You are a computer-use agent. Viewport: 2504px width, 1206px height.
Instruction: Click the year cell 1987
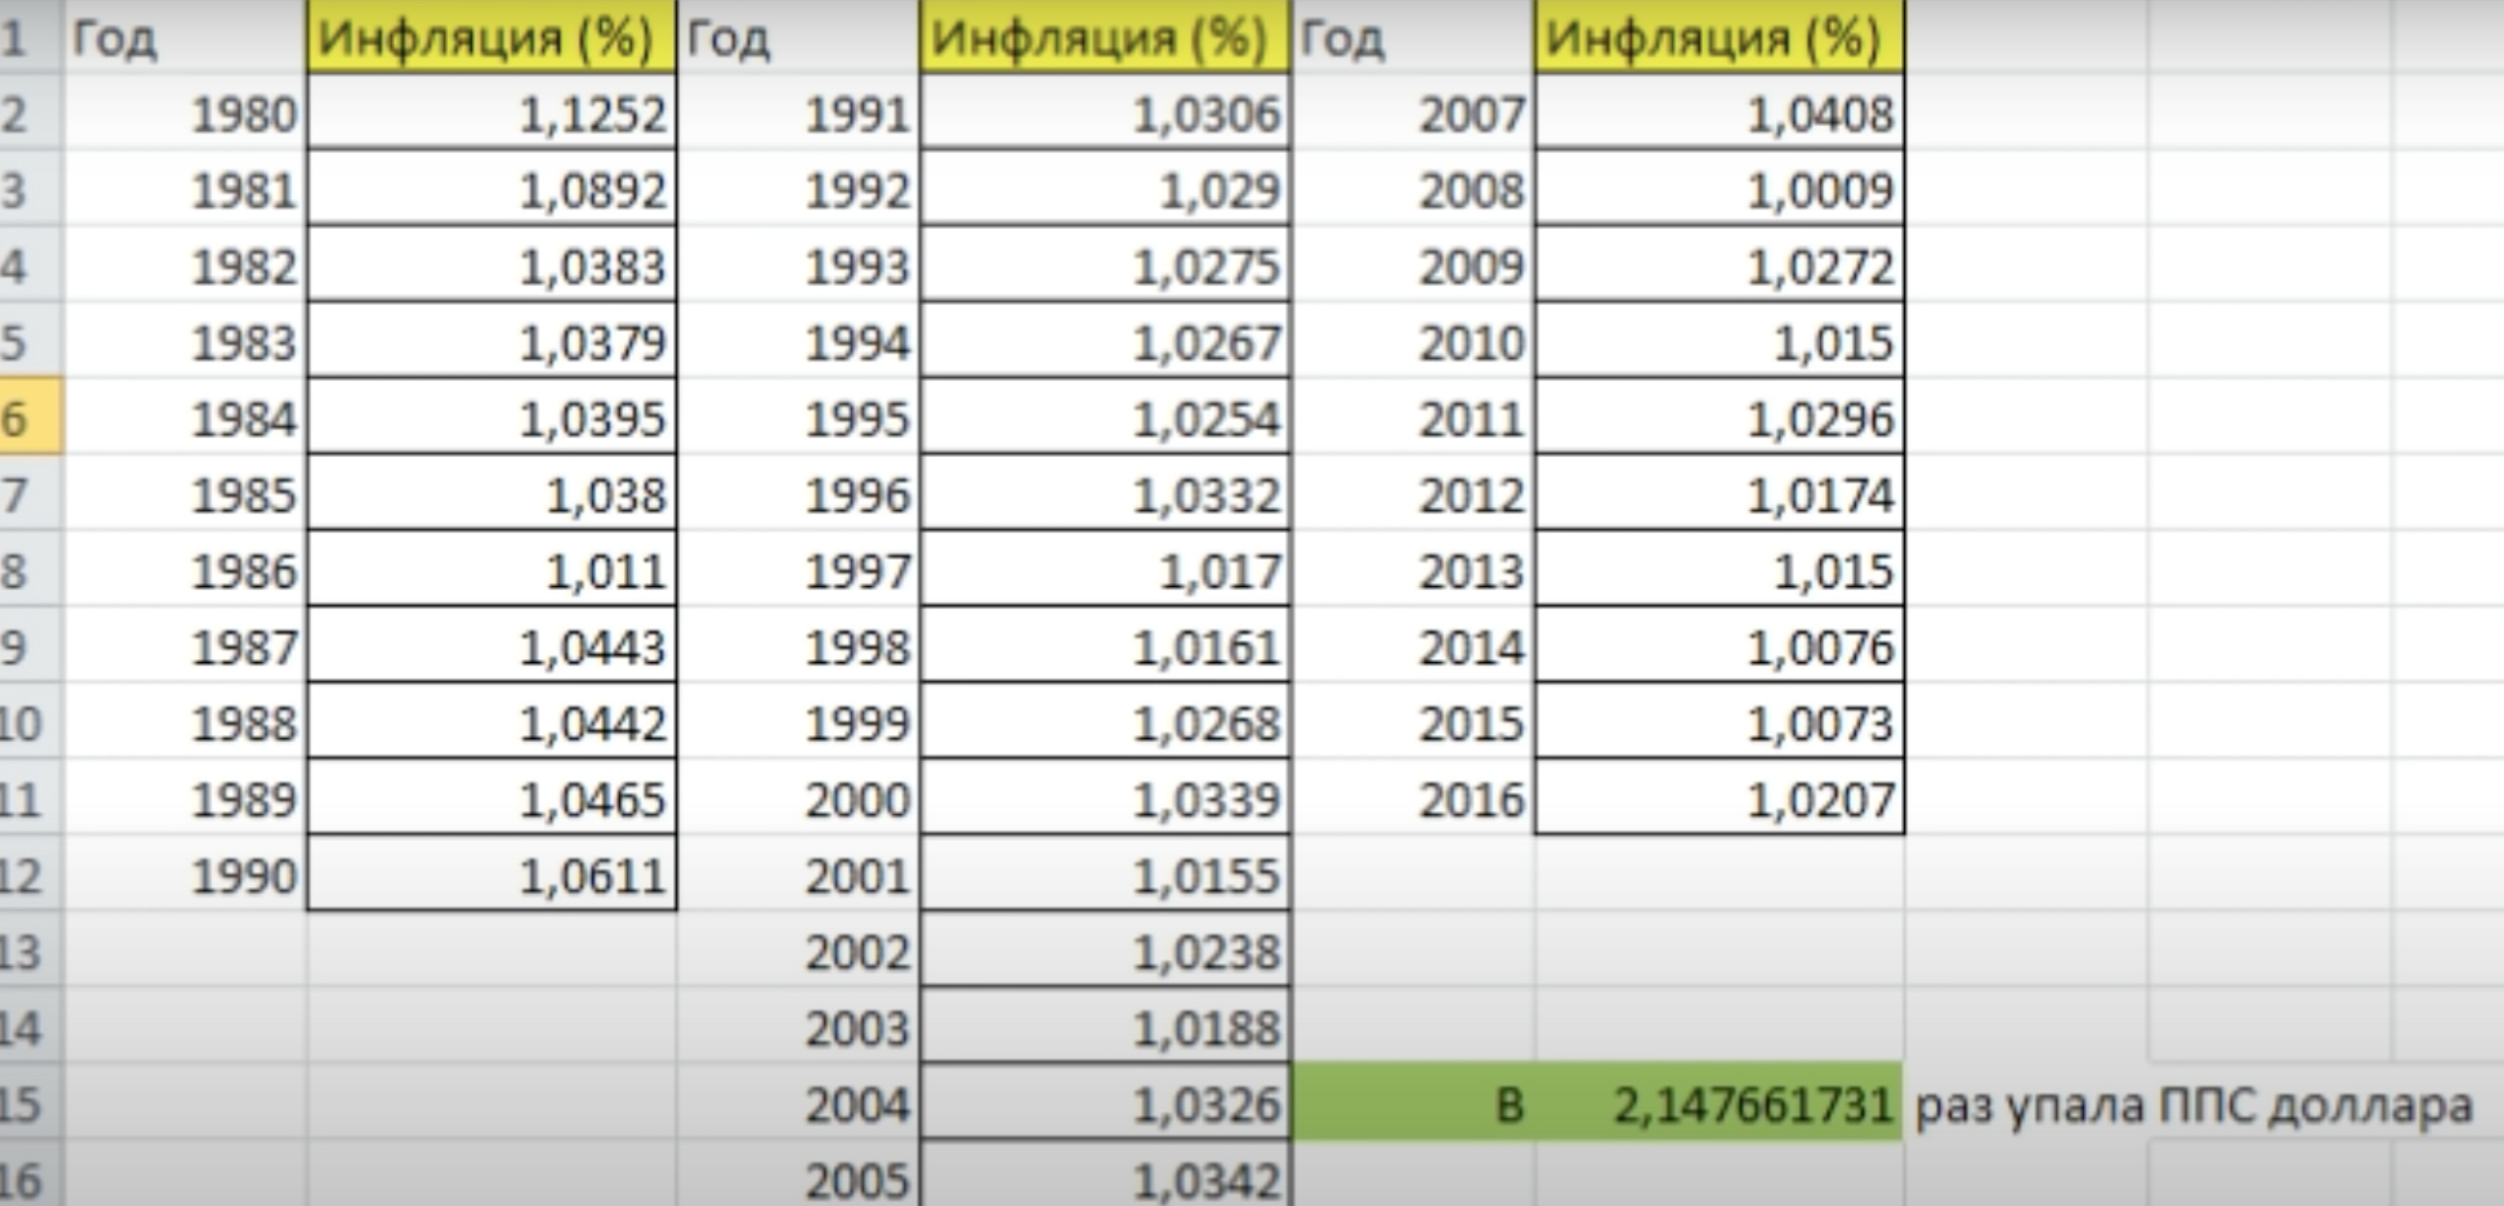tap(186, 645)
